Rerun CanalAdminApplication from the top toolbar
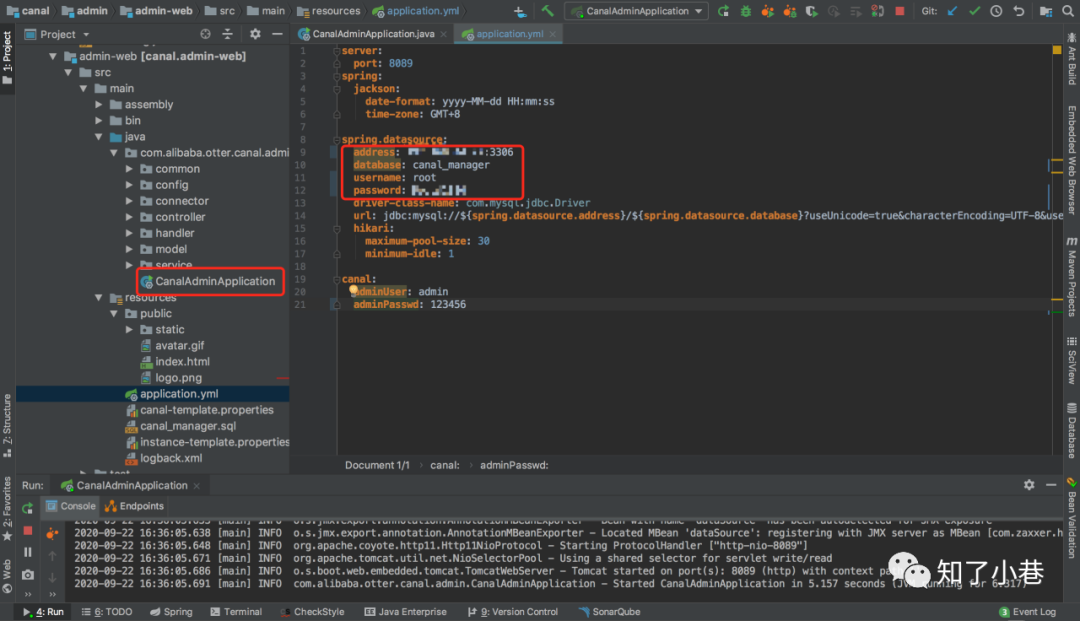Screen dimensions: 1080x621 pyautogui.click(x=723, y=11)
